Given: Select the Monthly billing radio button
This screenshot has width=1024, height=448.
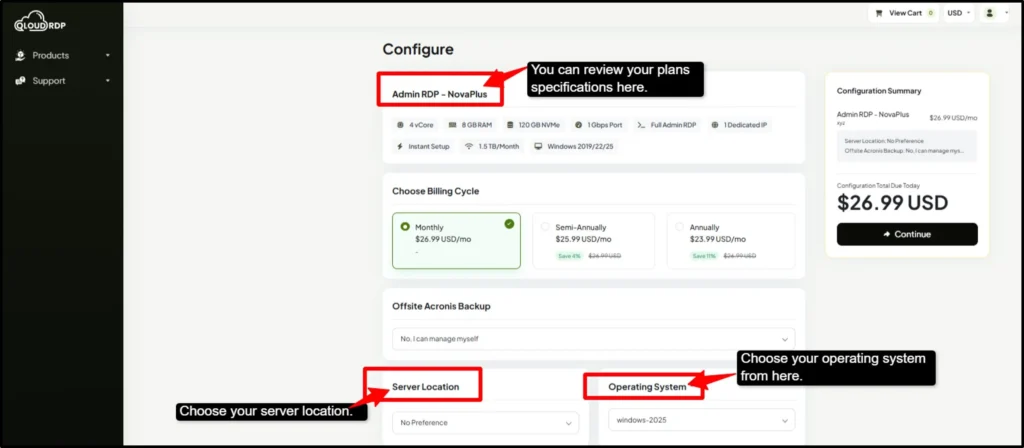Looking at the screenshot, I should pyautogui.click(x=405, y=227).
